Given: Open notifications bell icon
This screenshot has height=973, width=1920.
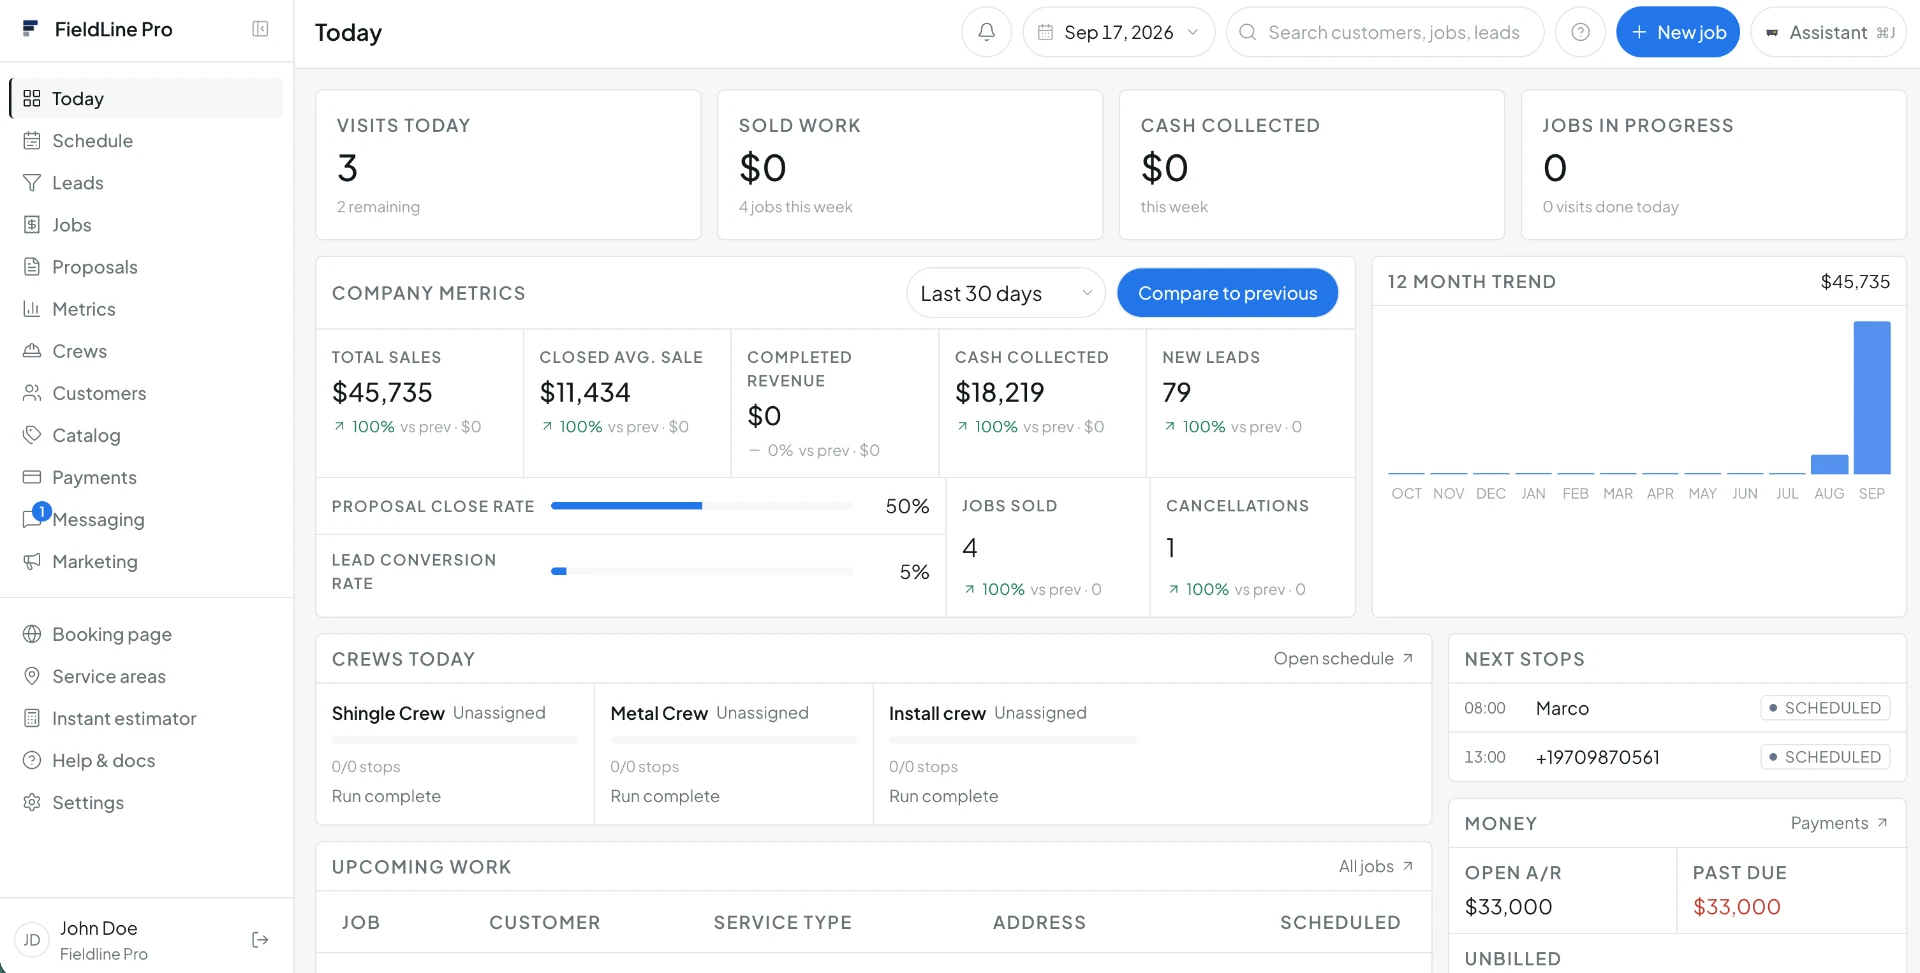Looking at the screenshot, I should pos(986,32).
